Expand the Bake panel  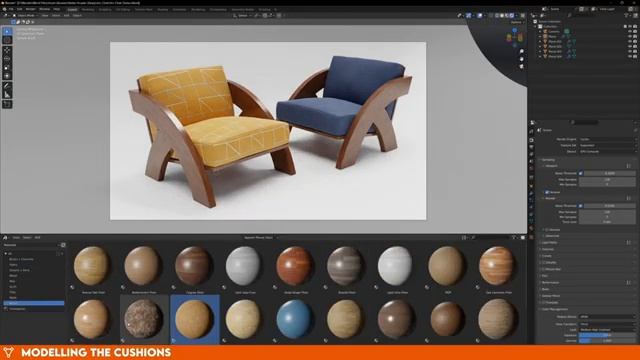click(x=545, y=289)
